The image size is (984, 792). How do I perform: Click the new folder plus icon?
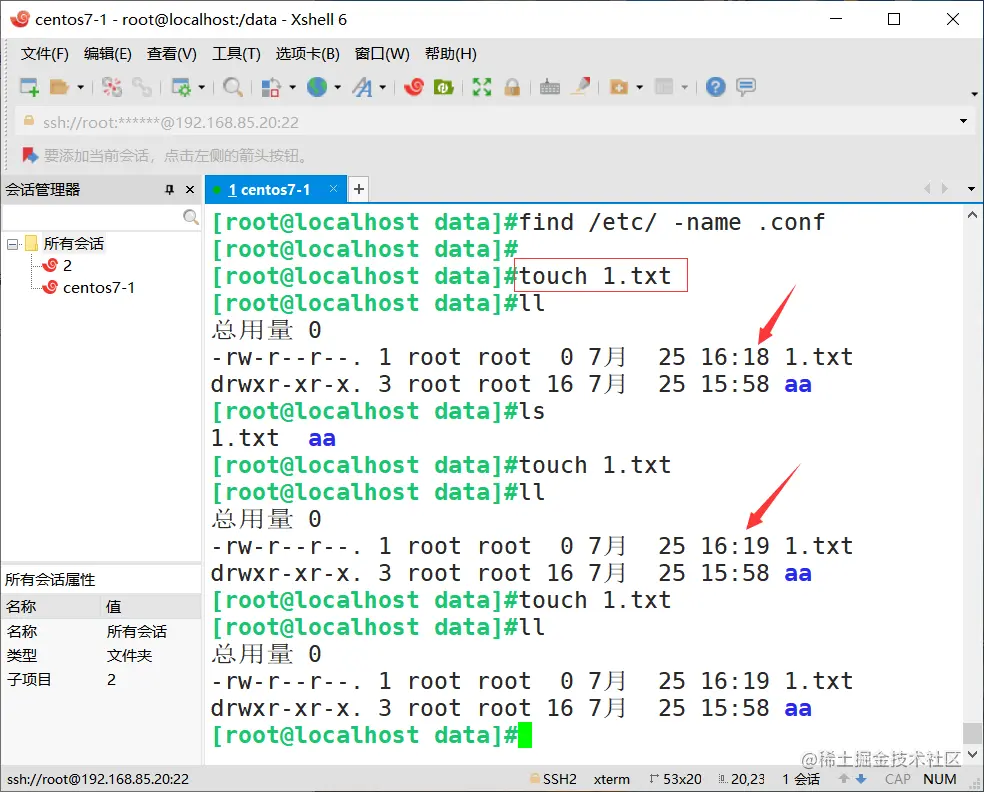click(x=619, y=87)
